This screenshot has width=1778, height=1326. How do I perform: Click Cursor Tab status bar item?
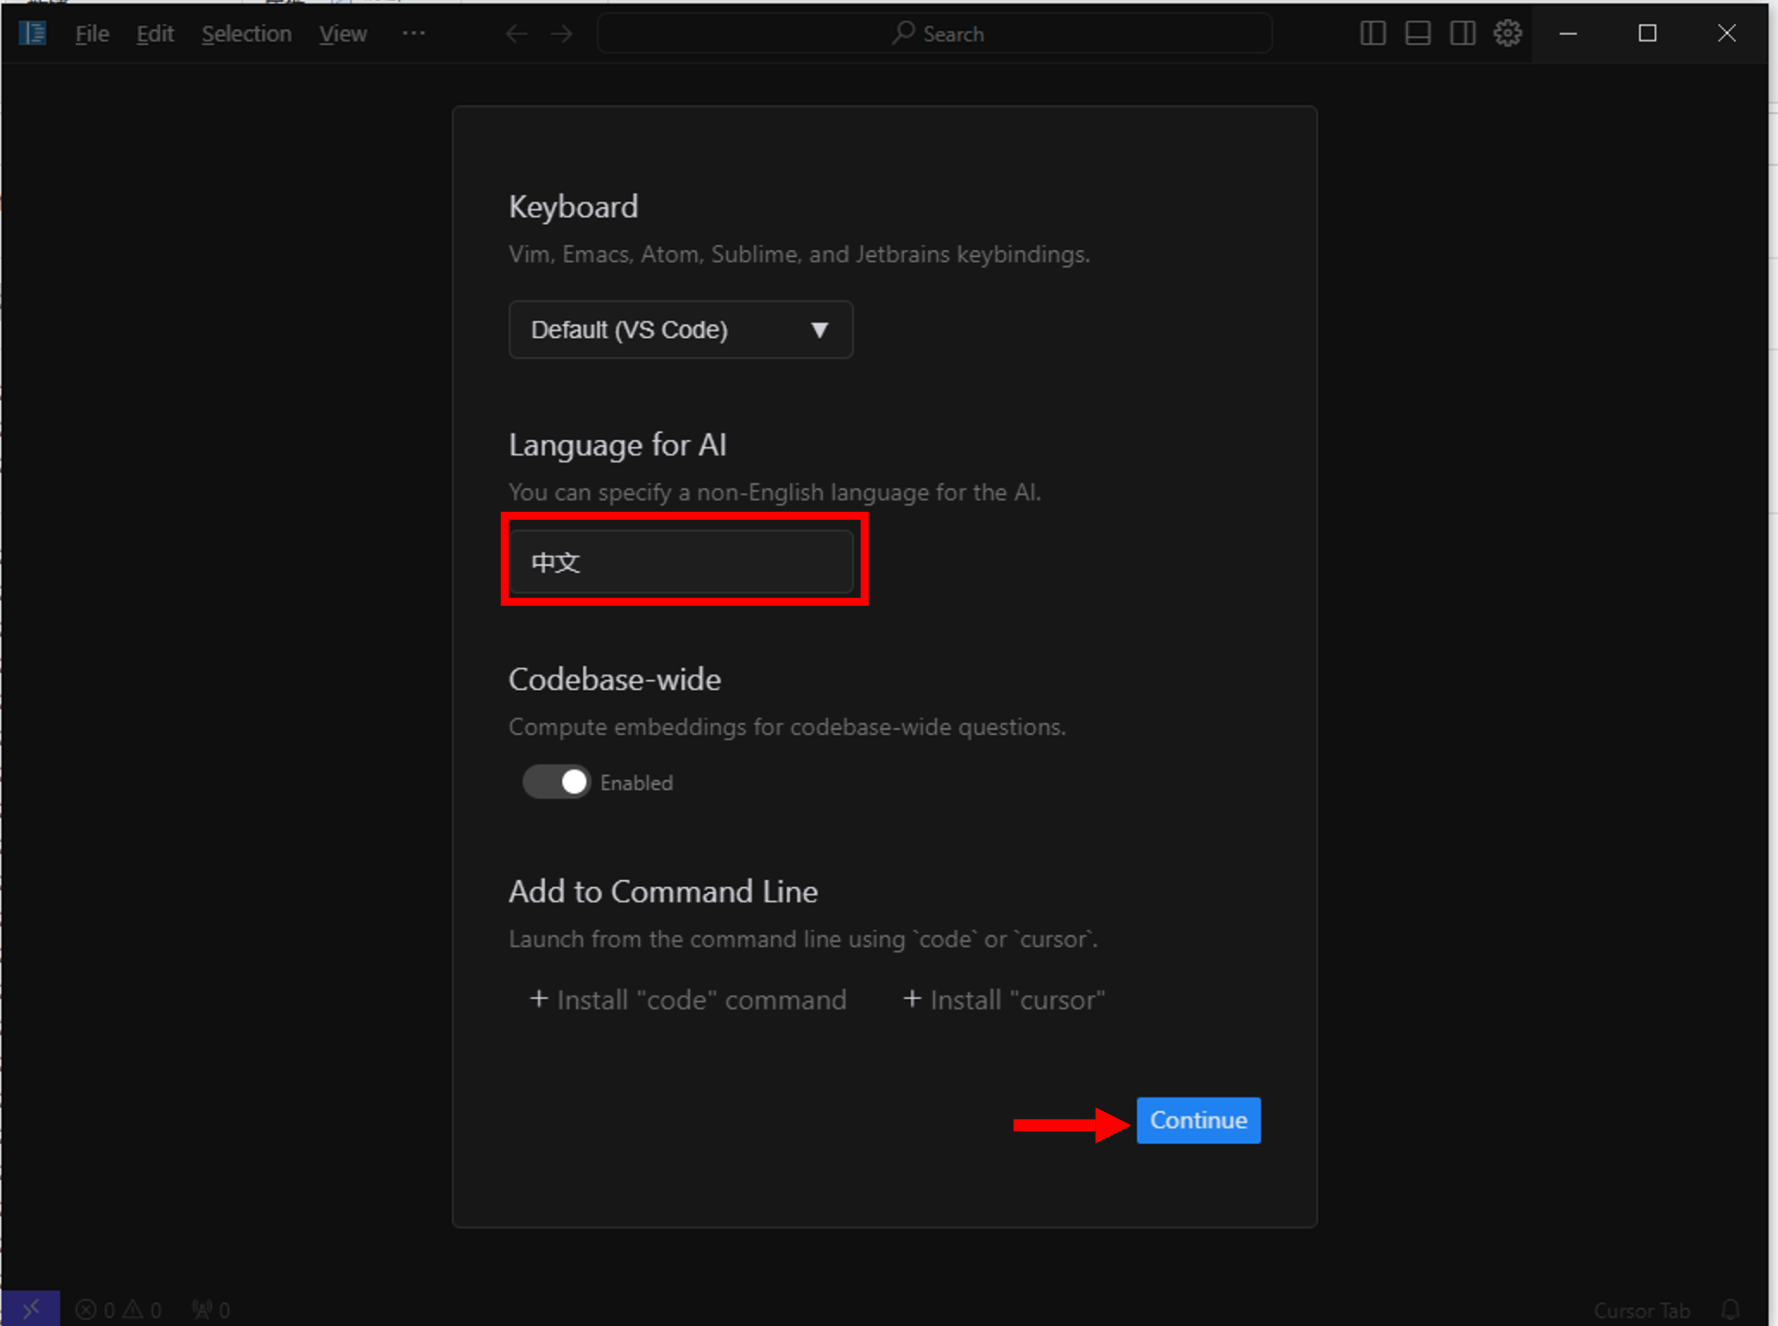tap(1642, 1310)
